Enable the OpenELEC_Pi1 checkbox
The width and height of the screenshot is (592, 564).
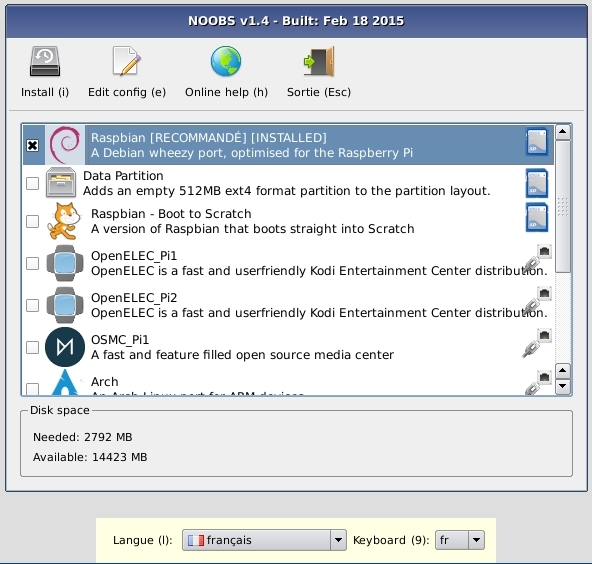tap(32, 263)
